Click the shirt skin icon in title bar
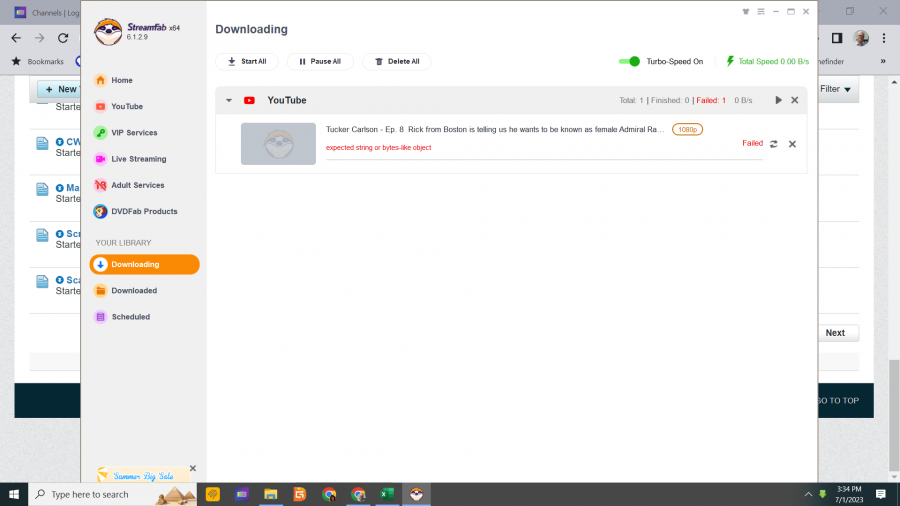 point(746,11)
